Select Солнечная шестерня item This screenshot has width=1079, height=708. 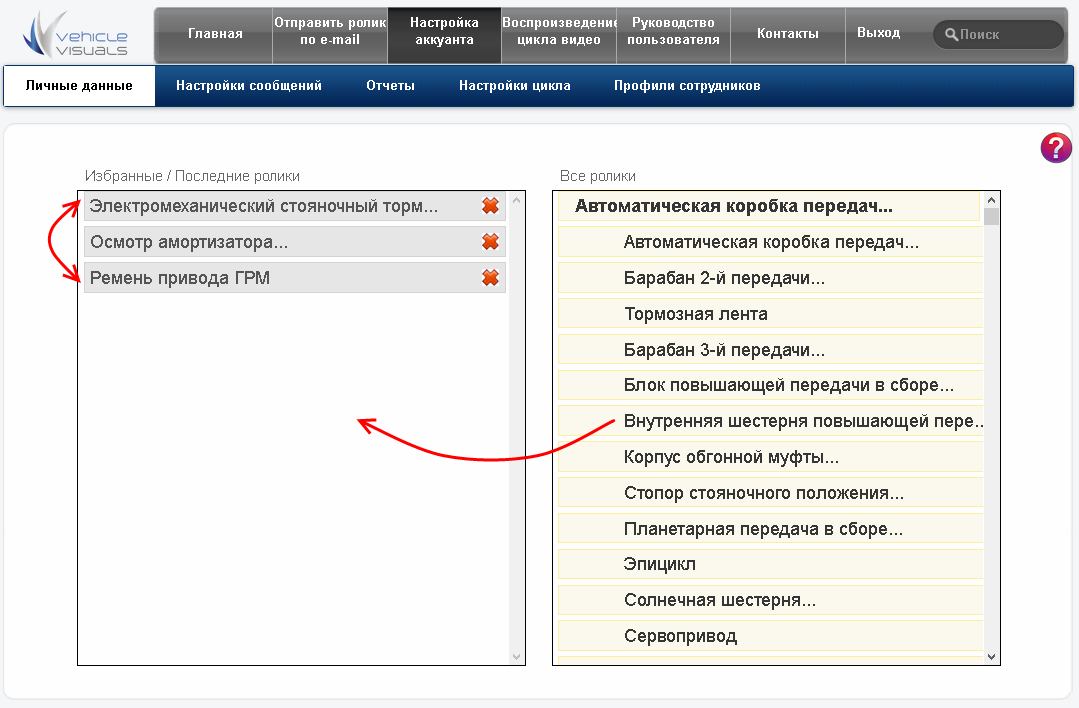(x=771, y=600)
